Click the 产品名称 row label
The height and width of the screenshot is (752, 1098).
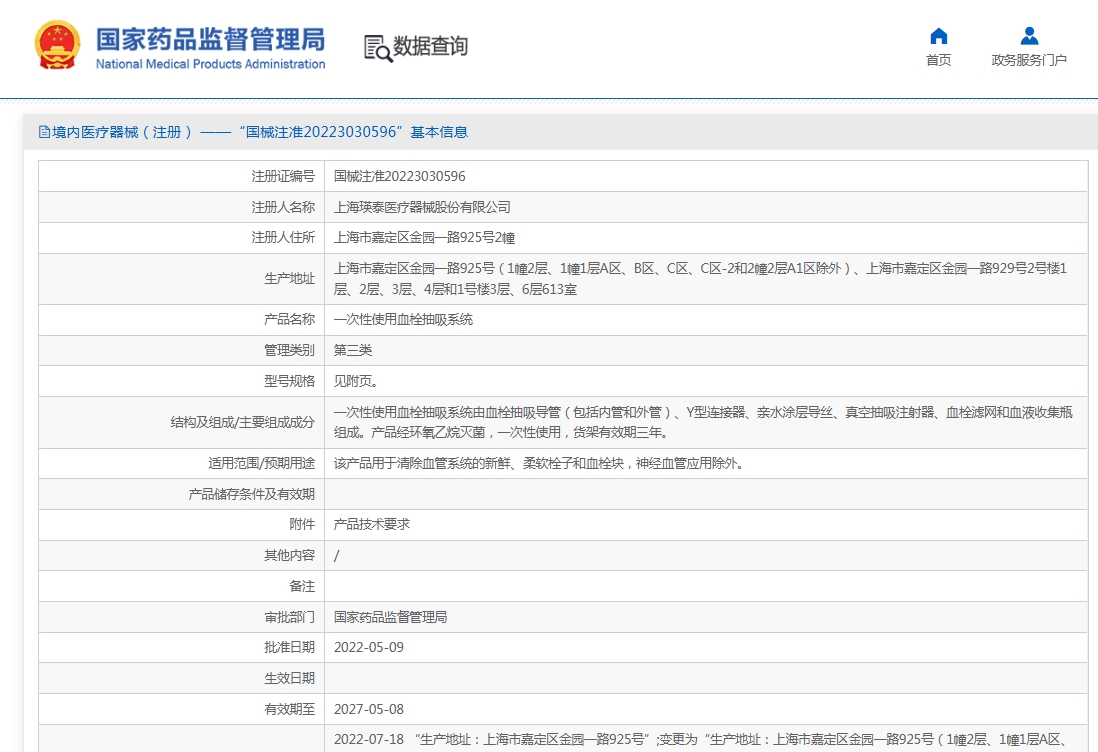point(290,319)
